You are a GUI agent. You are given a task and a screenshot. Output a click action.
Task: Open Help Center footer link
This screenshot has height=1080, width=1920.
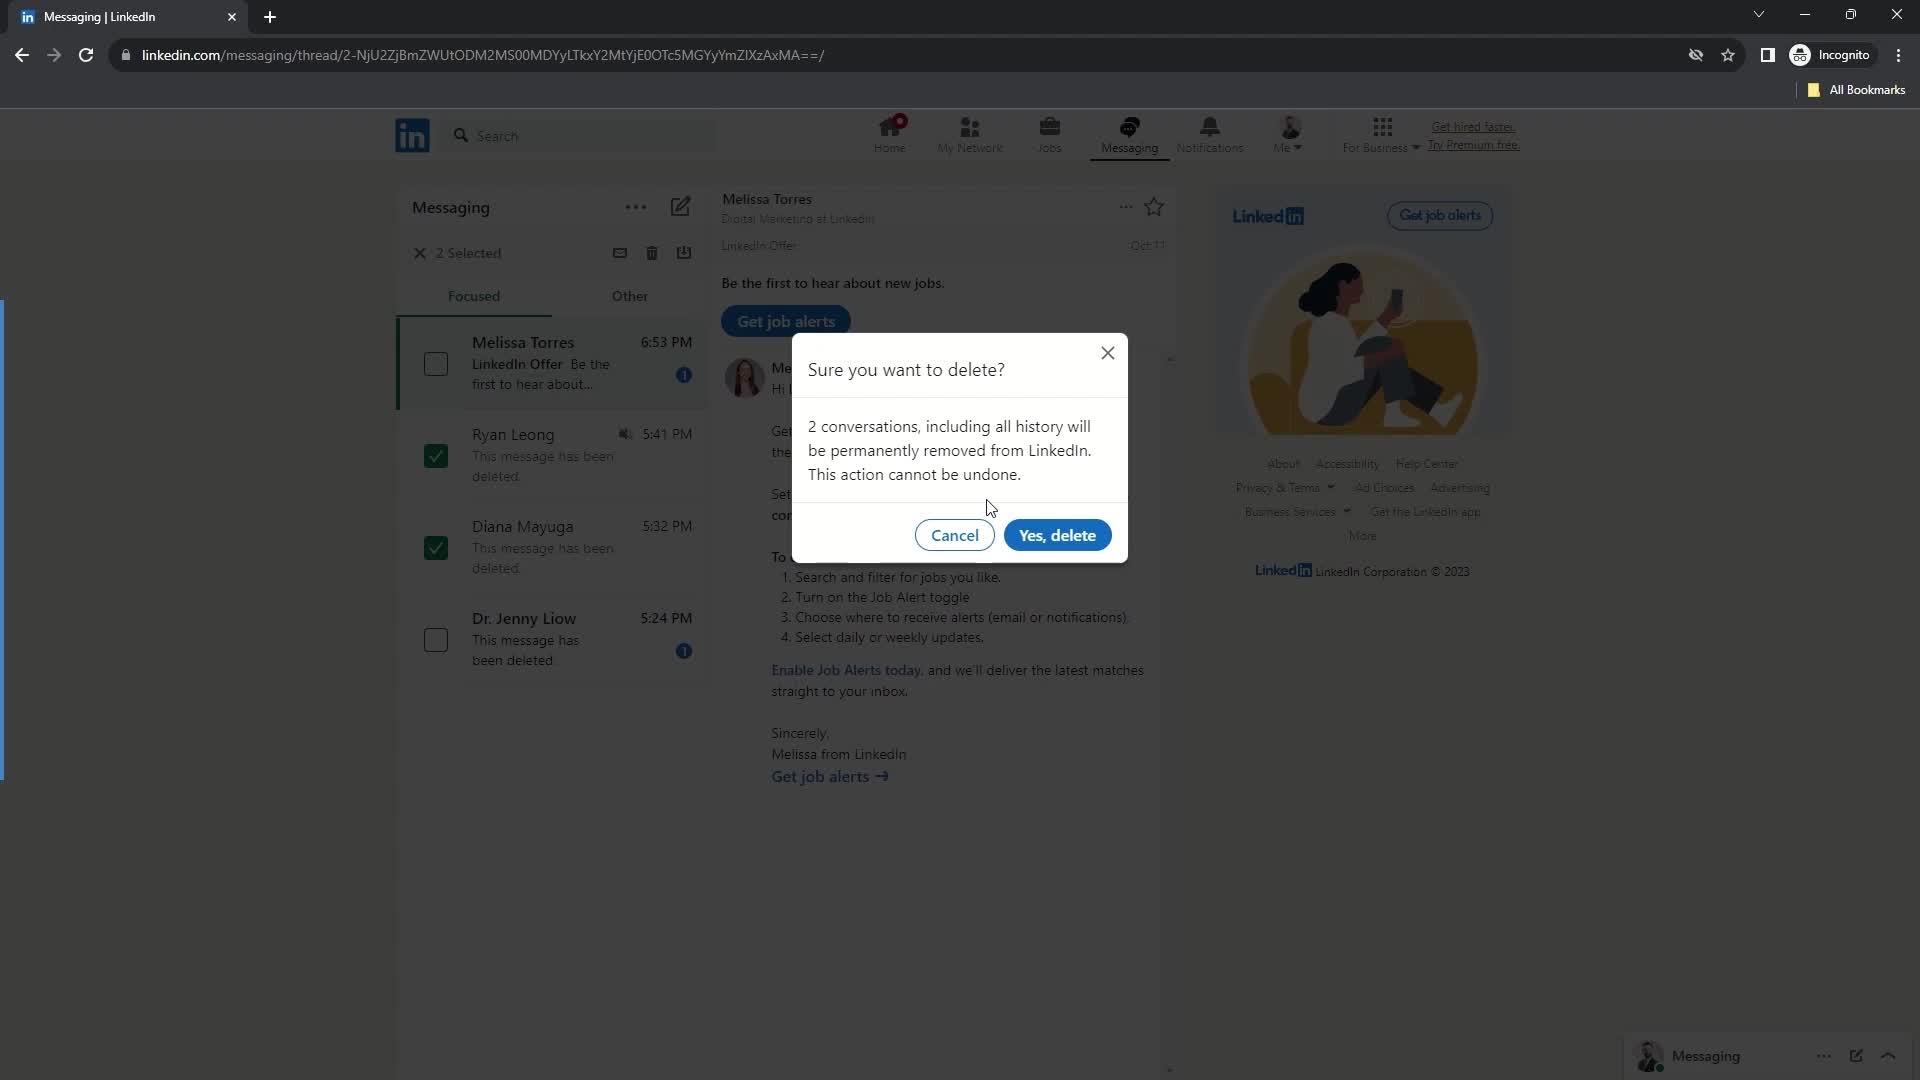[x=1427, y=464]
